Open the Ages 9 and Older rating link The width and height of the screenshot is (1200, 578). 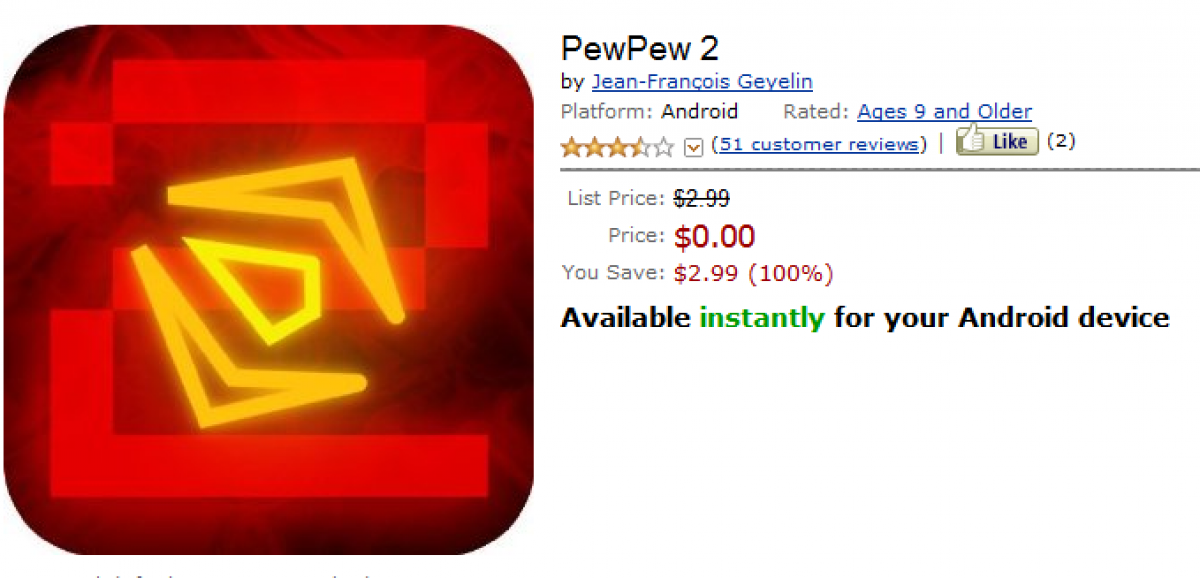pyautogui.click(x=944, y=111)
